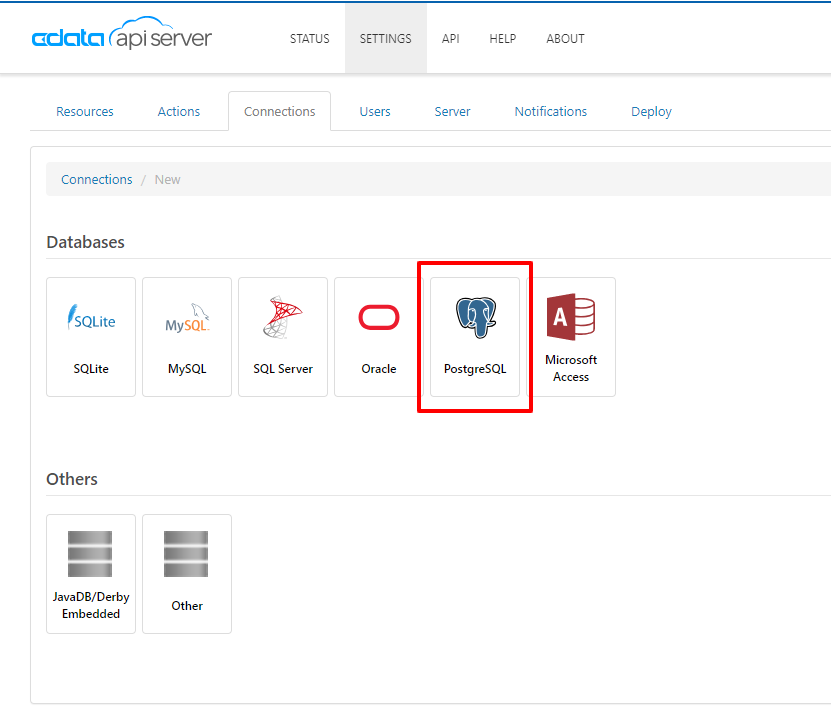Click the SQL Server label text
Viewport: 832px width, 712px height.
[283, 369]
